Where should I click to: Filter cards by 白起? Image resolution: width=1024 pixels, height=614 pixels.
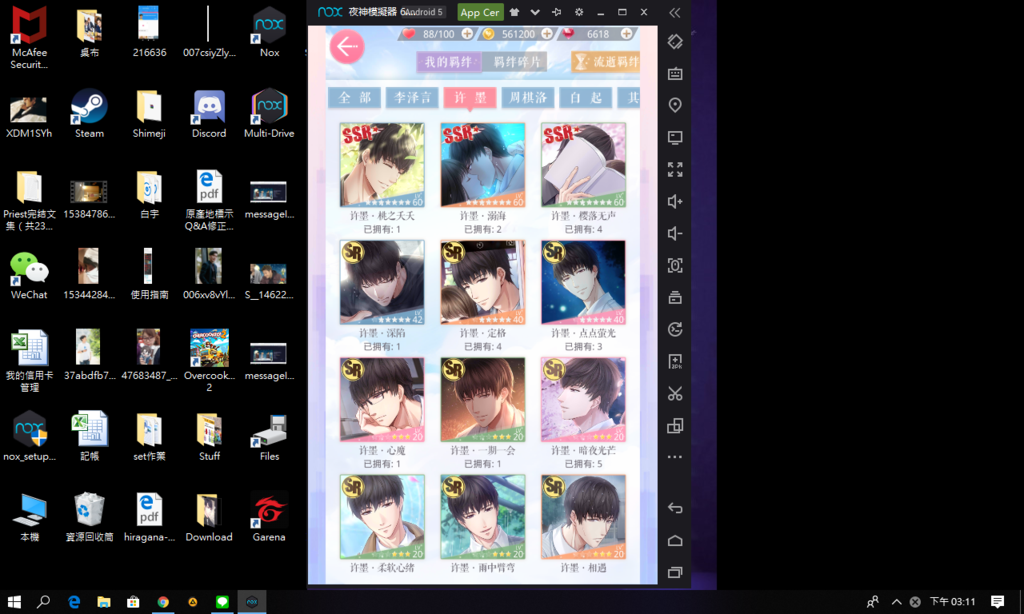[x=584, y=98]
